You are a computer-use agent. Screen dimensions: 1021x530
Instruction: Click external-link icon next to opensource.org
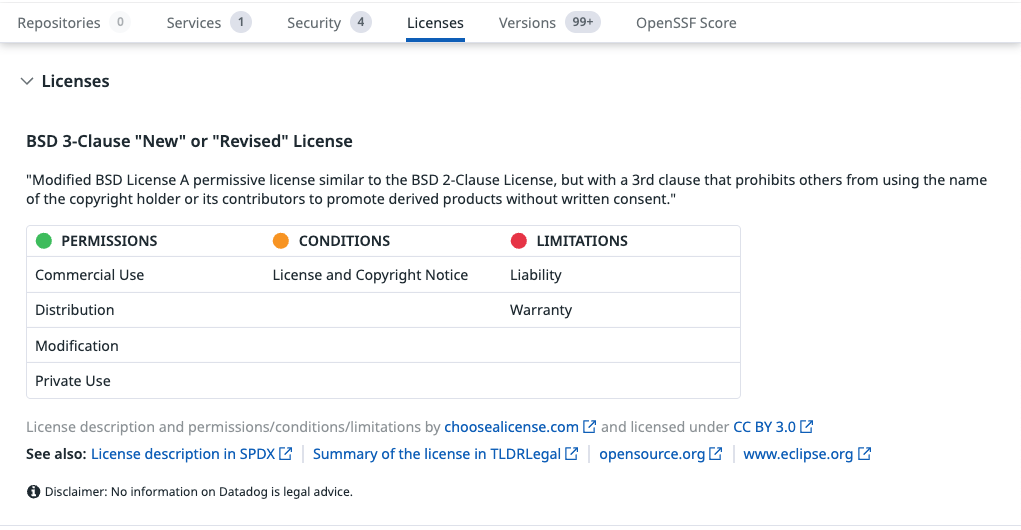point(716,454)
